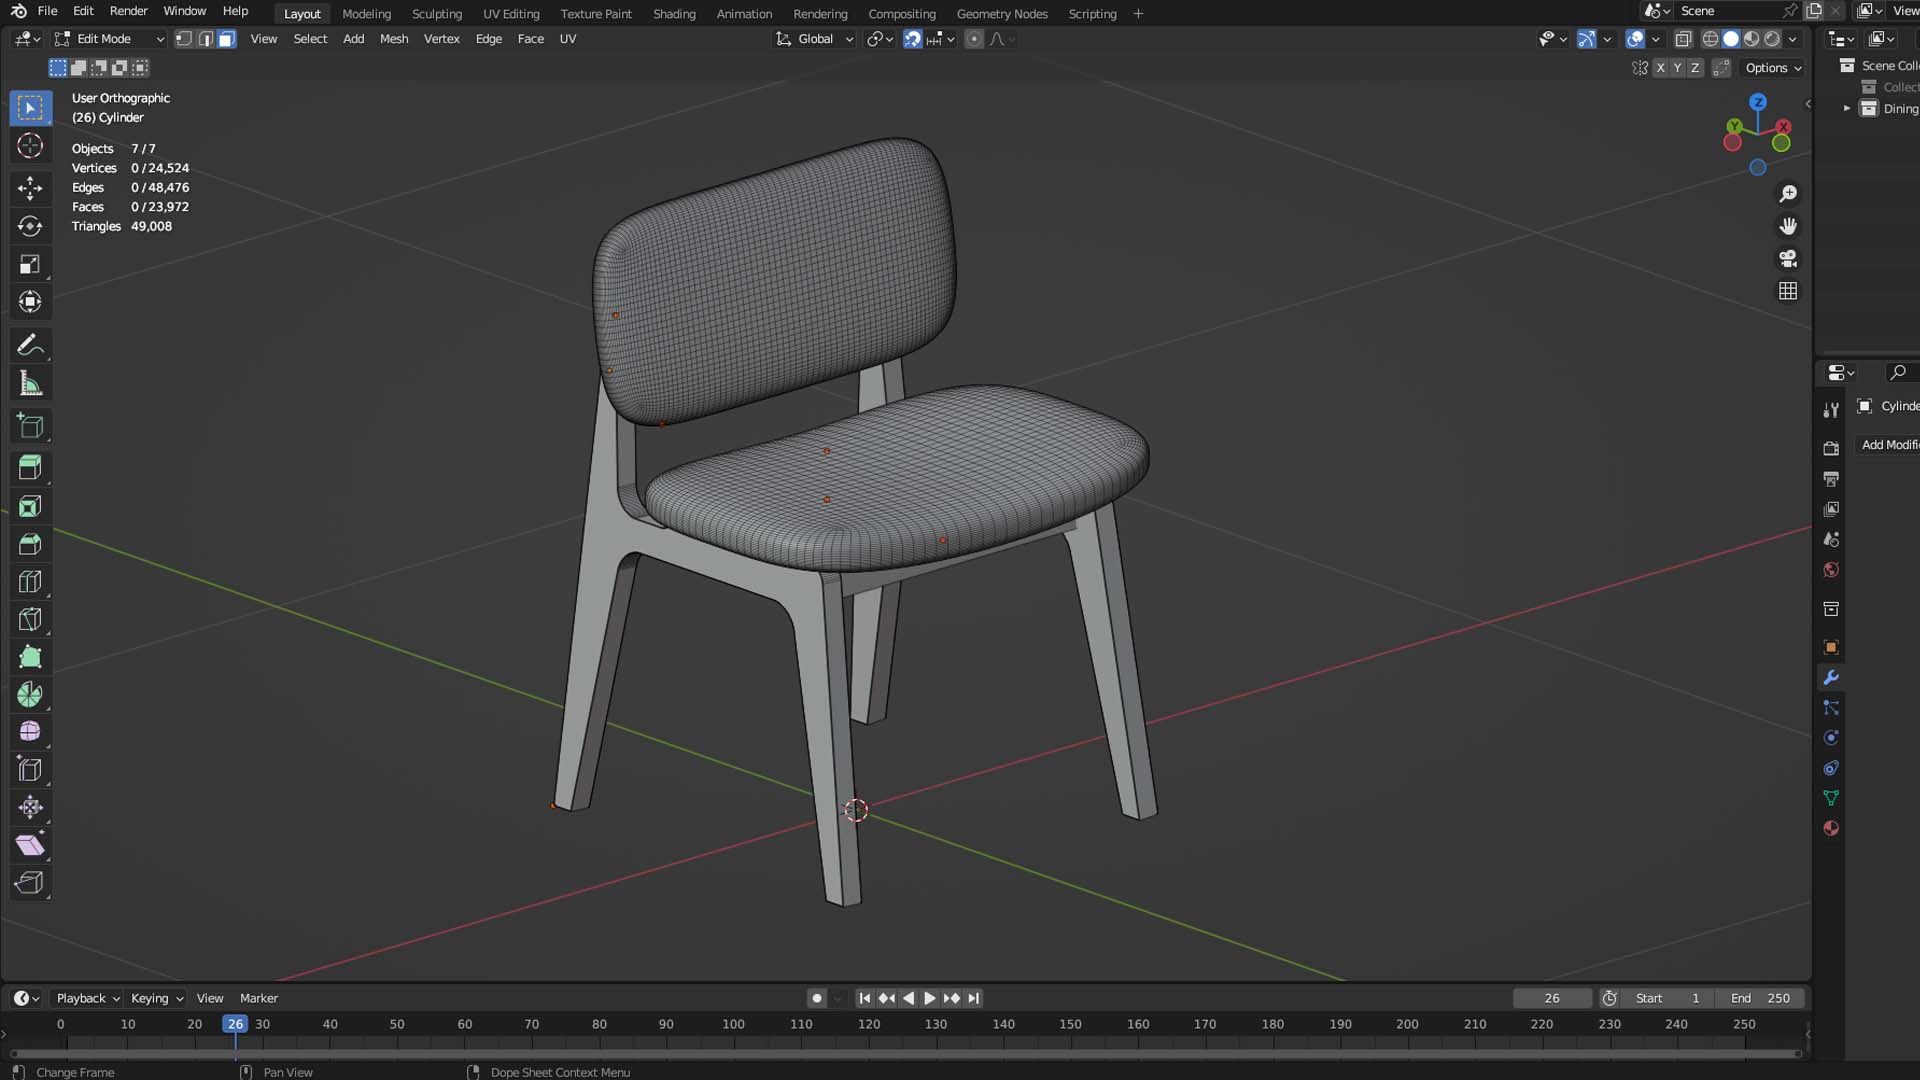Open Global transform orientation dropdown
Viewport: 1920px width, 1080px height.
(815, 39)
